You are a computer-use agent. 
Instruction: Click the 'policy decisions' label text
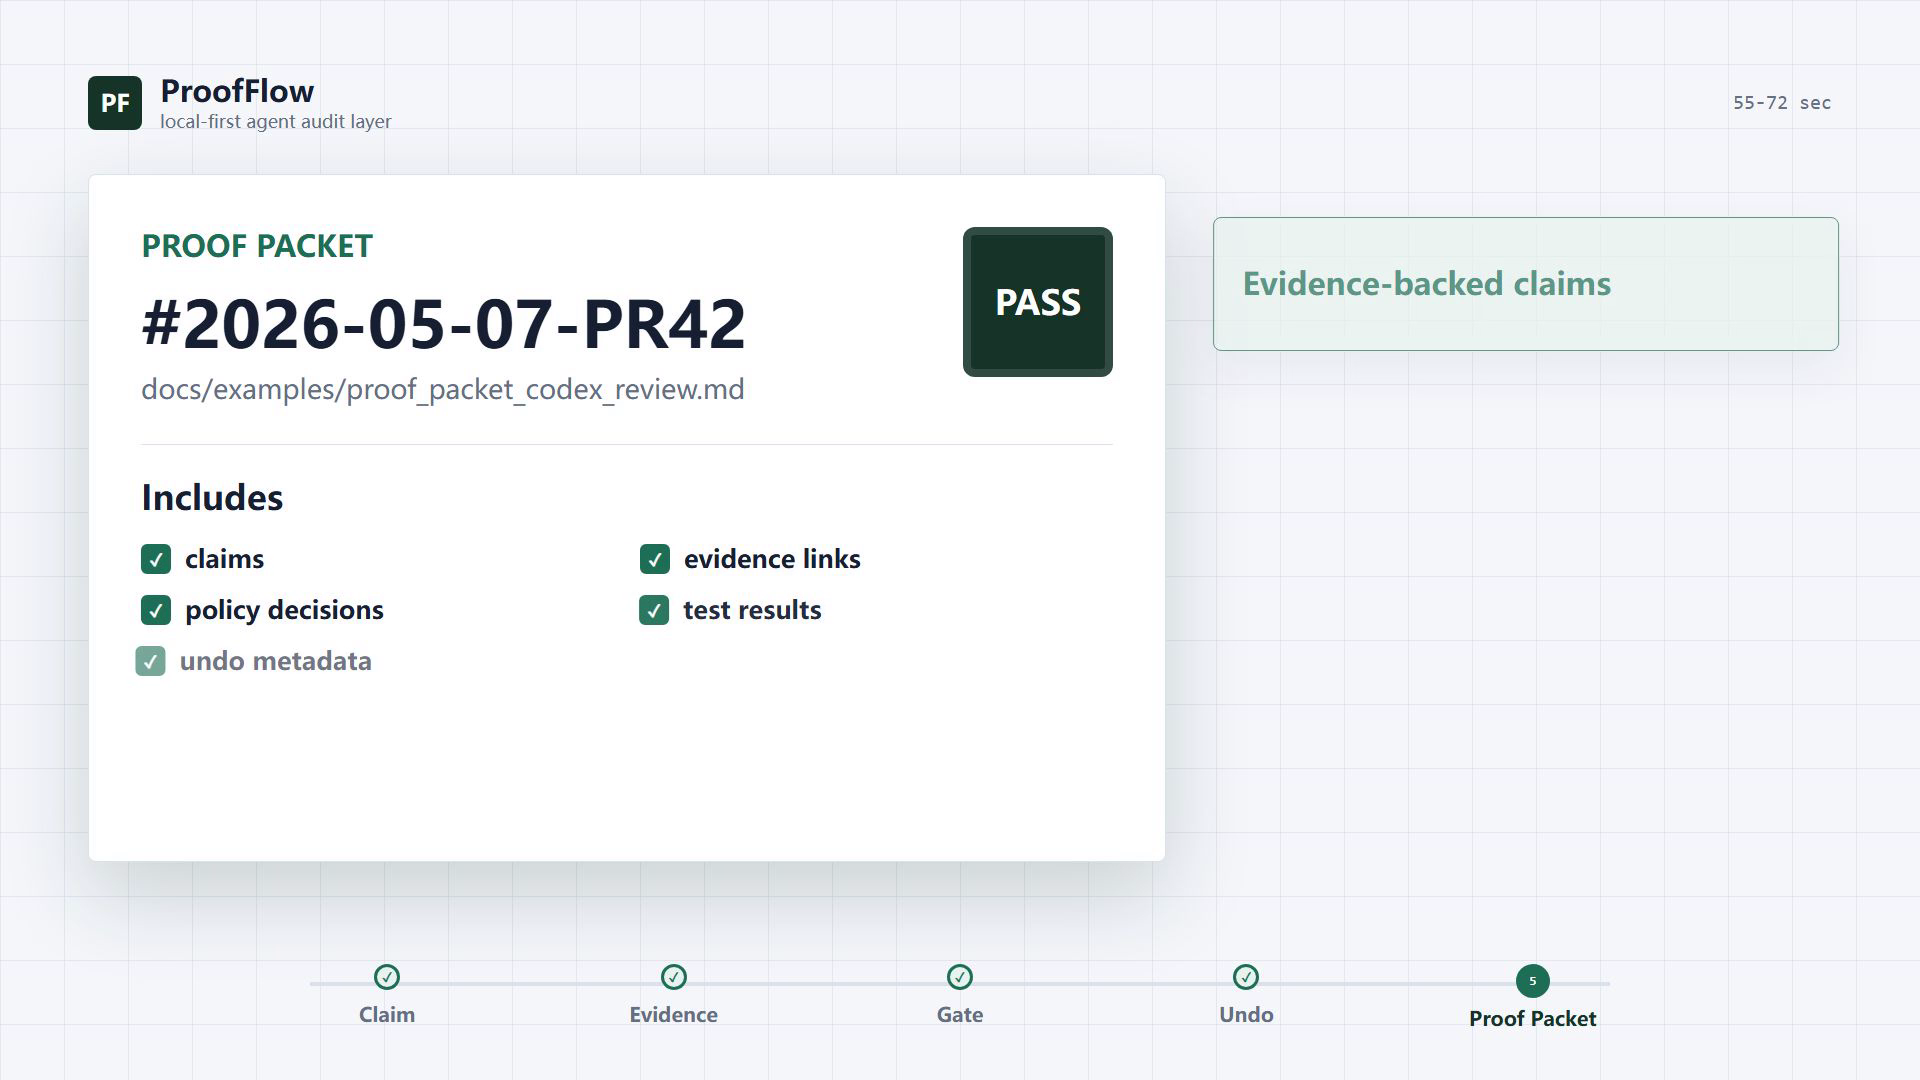pyautogui.click(x=284, y=610)
